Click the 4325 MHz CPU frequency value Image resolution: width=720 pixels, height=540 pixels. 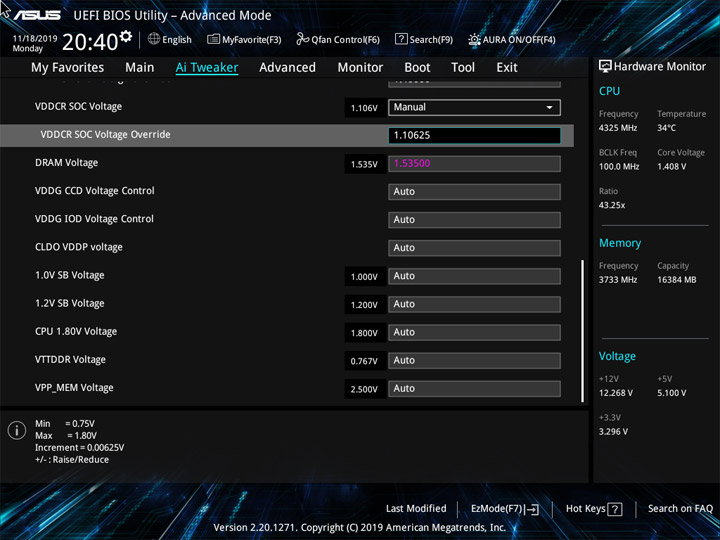[x=618, y=128]
